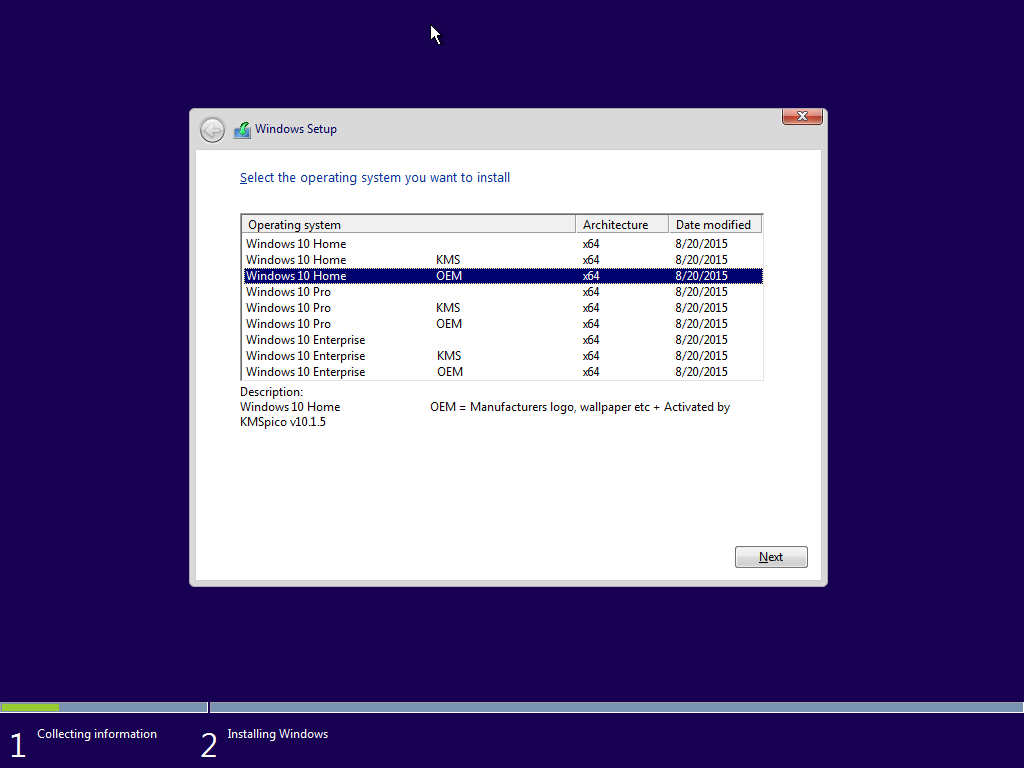Select Windows 10 Enterprise OEM row
This screenshot has width=1024, height=768.
(503, 372)
